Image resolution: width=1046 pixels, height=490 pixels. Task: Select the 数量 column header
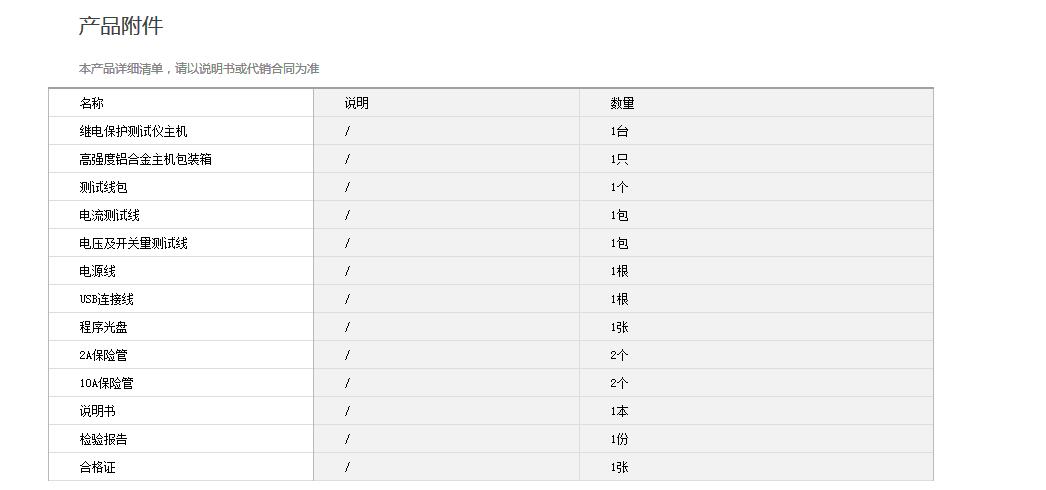[622, 103]
